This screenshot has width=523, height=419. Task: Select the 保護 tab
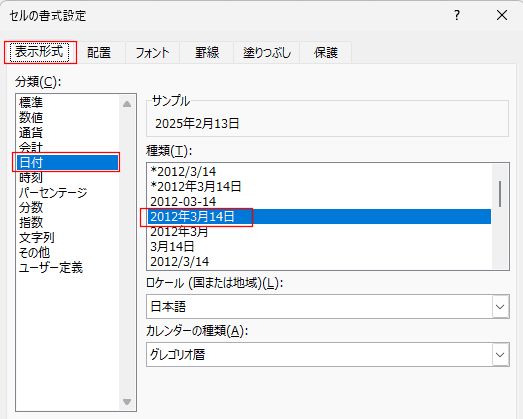(326, 52)
